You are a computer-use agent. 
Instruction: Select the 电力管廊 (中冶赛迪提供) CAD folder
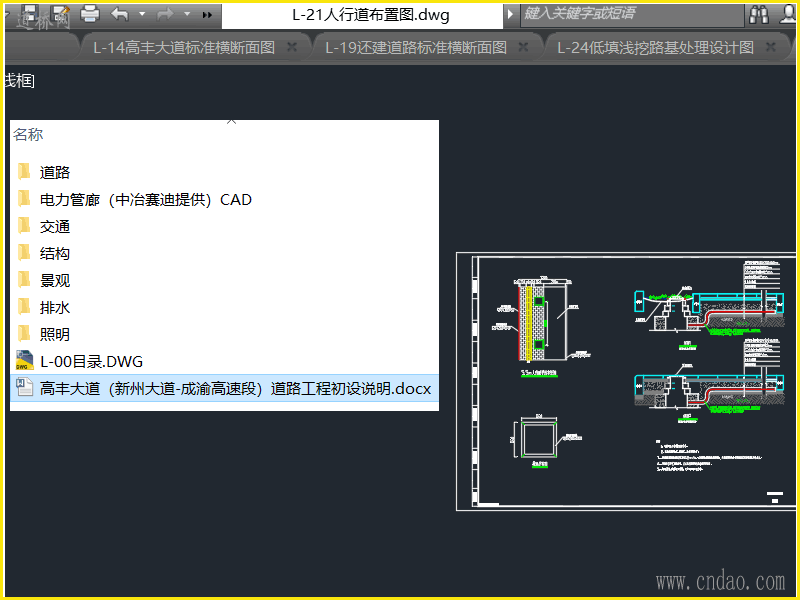224,199
